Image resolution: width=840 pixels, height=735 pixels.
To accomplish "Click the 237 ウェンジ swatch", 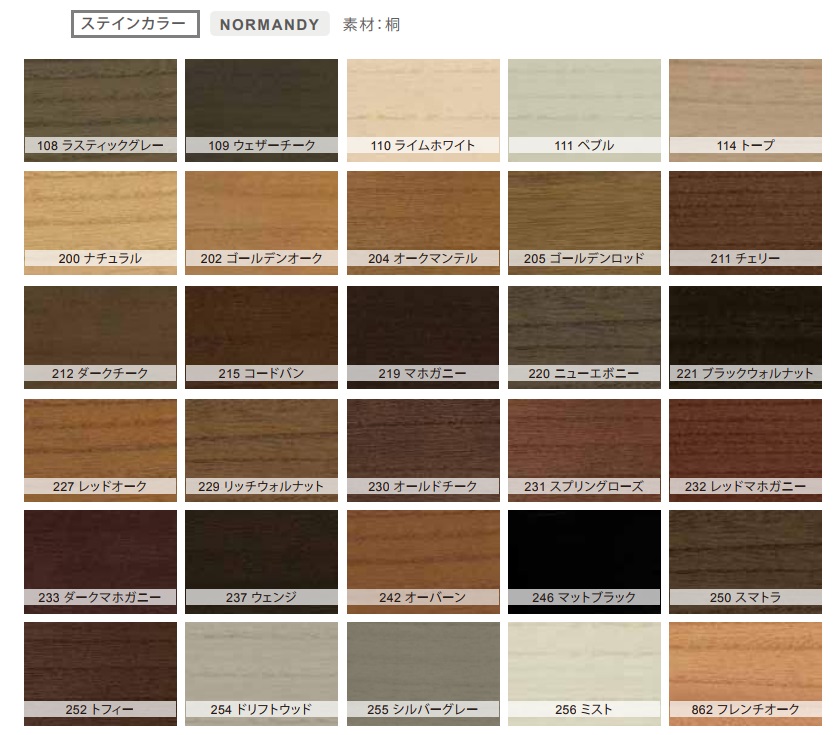I will [261, 562].
